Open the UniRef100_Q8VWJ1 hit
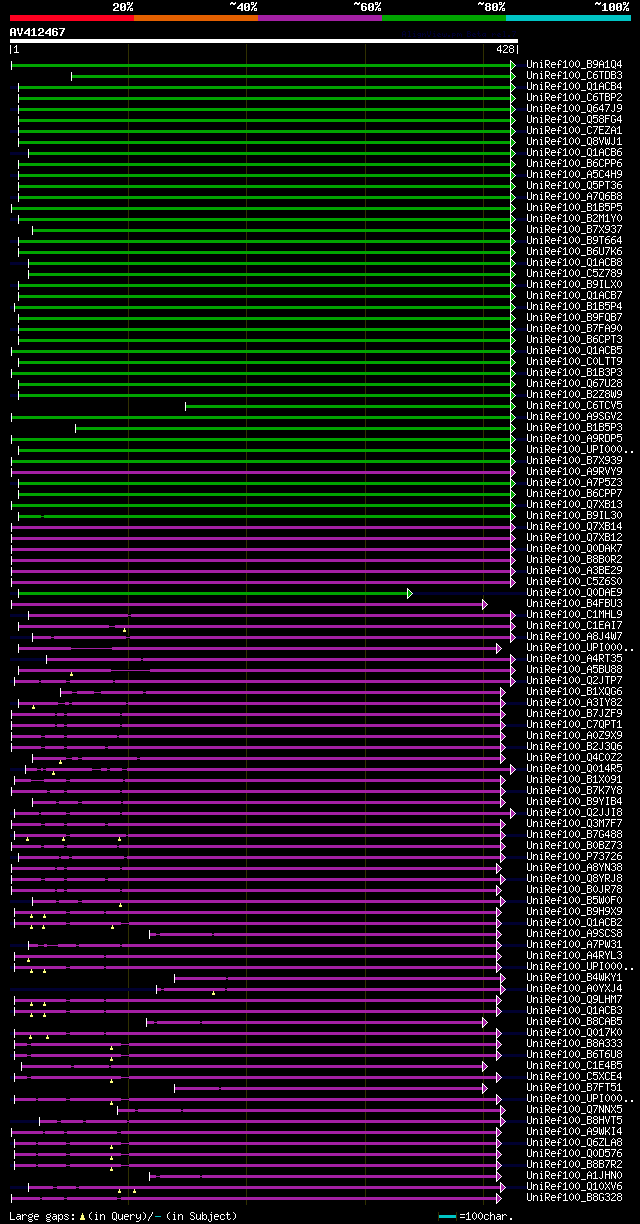This screenshot has height=1224, width=640. pos(574,141)
